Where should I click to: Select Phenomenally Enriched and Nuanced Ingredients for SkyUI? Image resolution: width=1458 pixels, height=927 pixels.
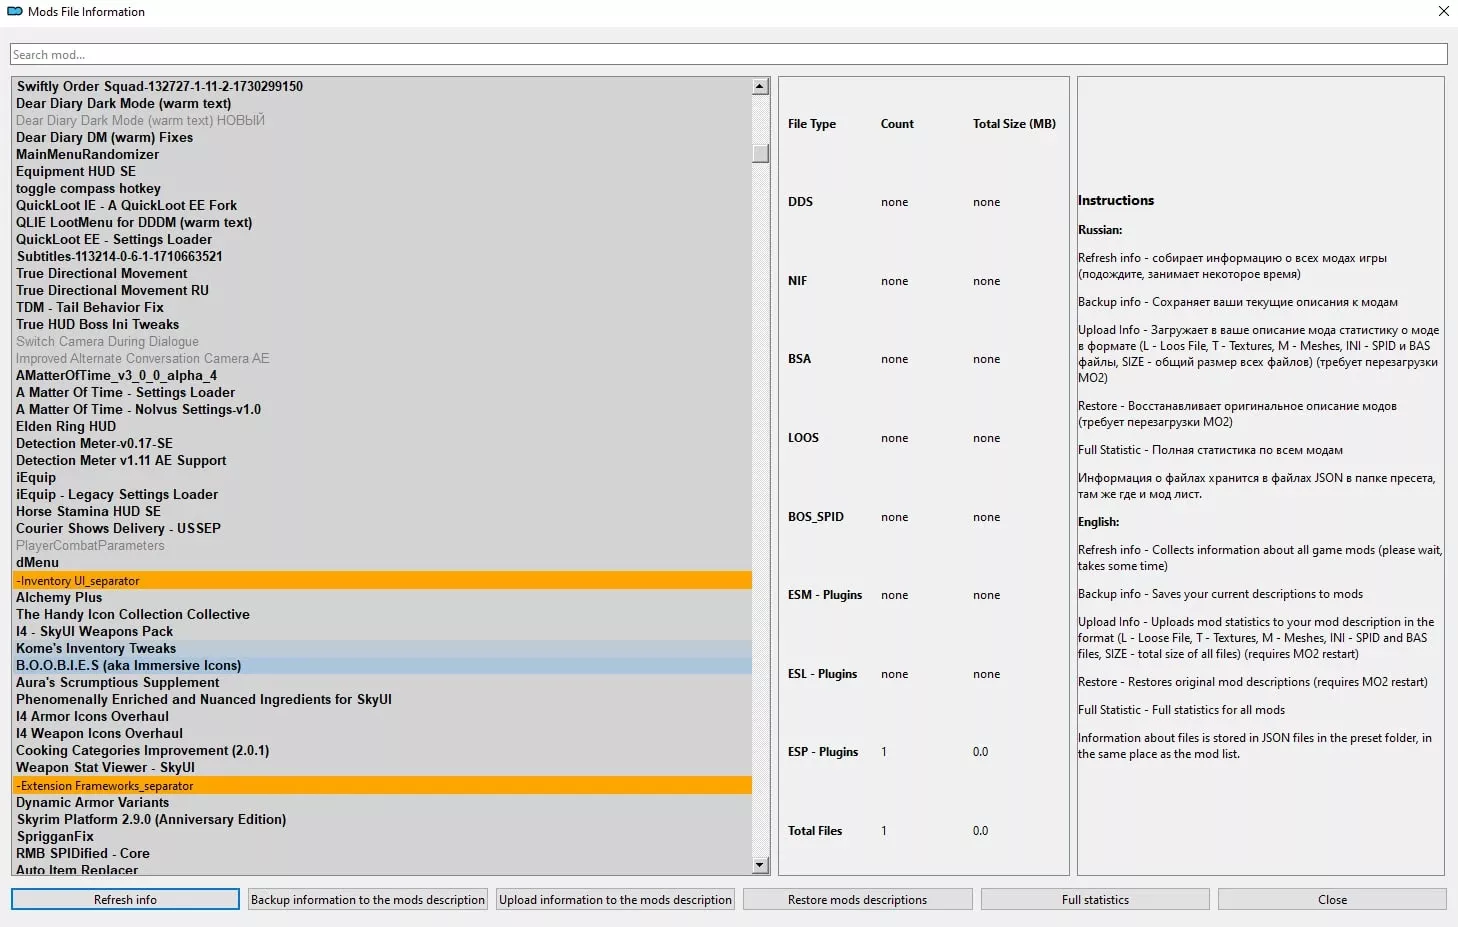(204, 699)
